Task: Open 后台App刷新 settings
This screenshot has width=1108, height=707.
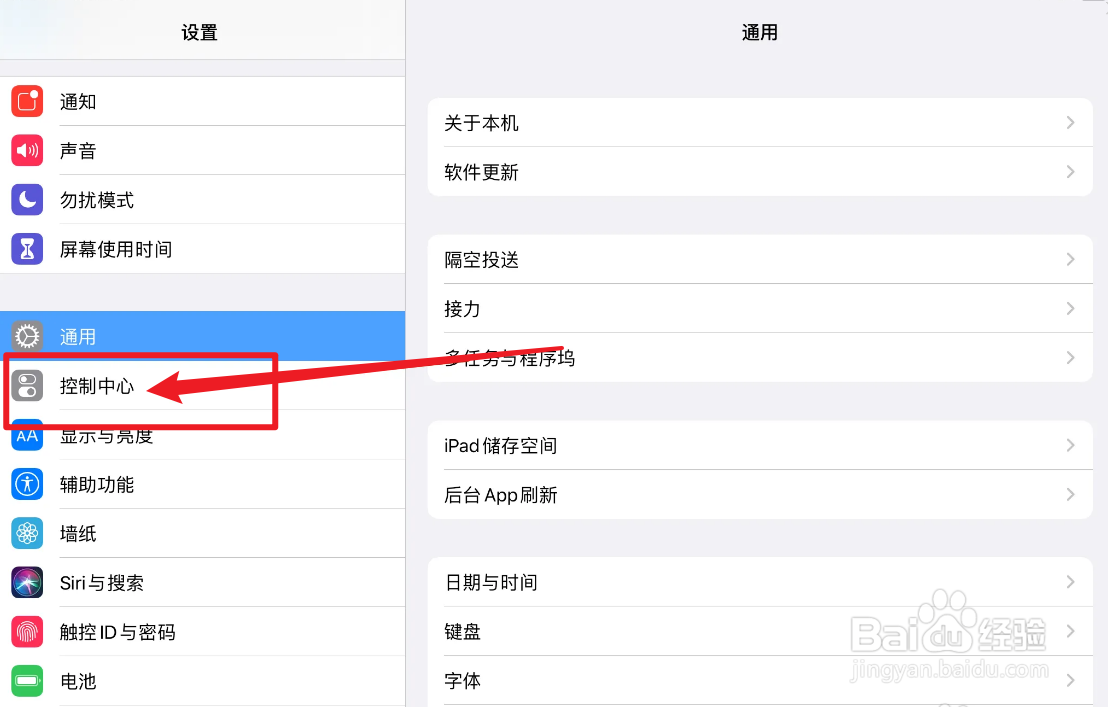Action: (x=759, y=495)
